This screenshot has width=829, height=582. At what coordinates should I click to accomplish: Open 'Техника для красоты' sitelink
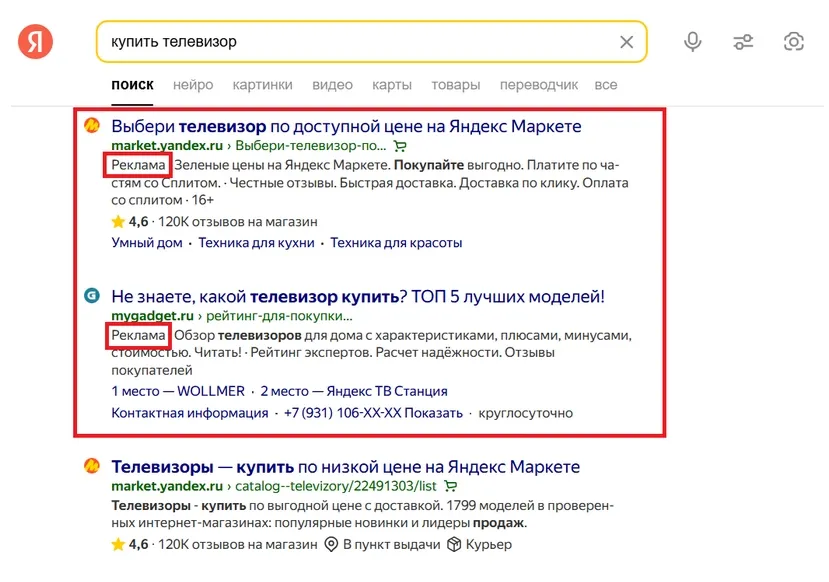coord(396,243)
